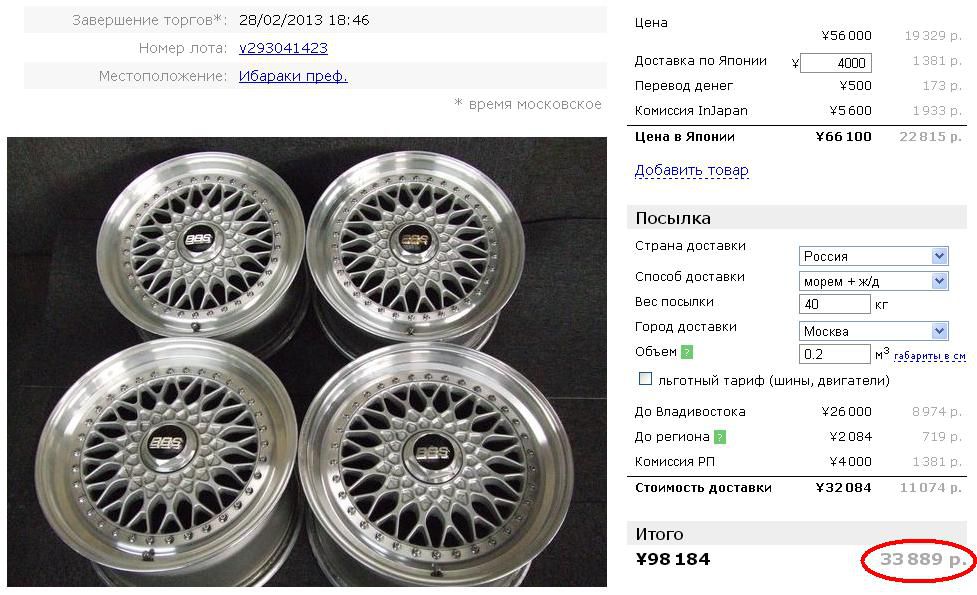Open the Город доставки dropdown arrow

click(940, 331)
